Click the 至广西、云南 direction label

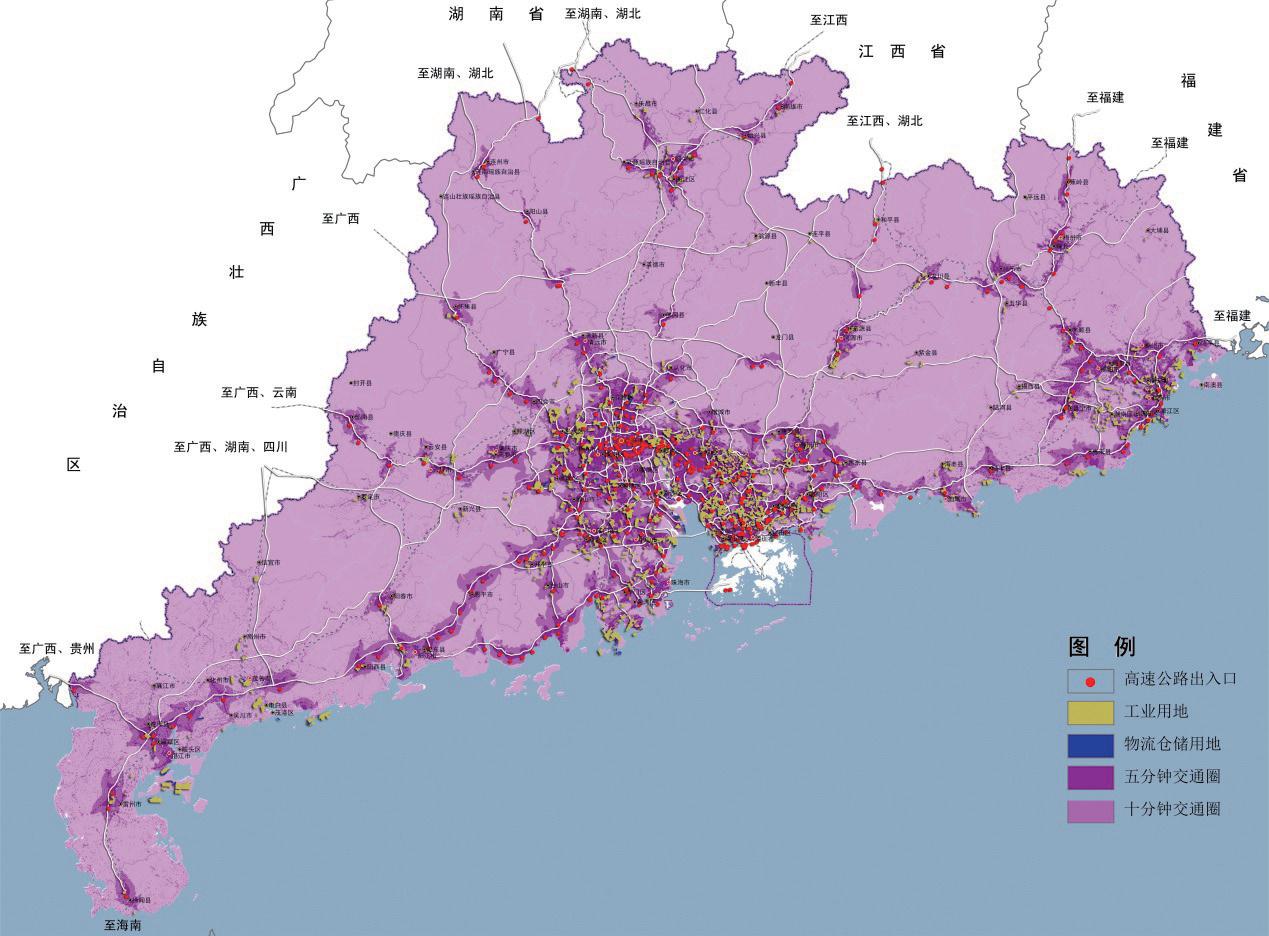(x=258, y=393)
